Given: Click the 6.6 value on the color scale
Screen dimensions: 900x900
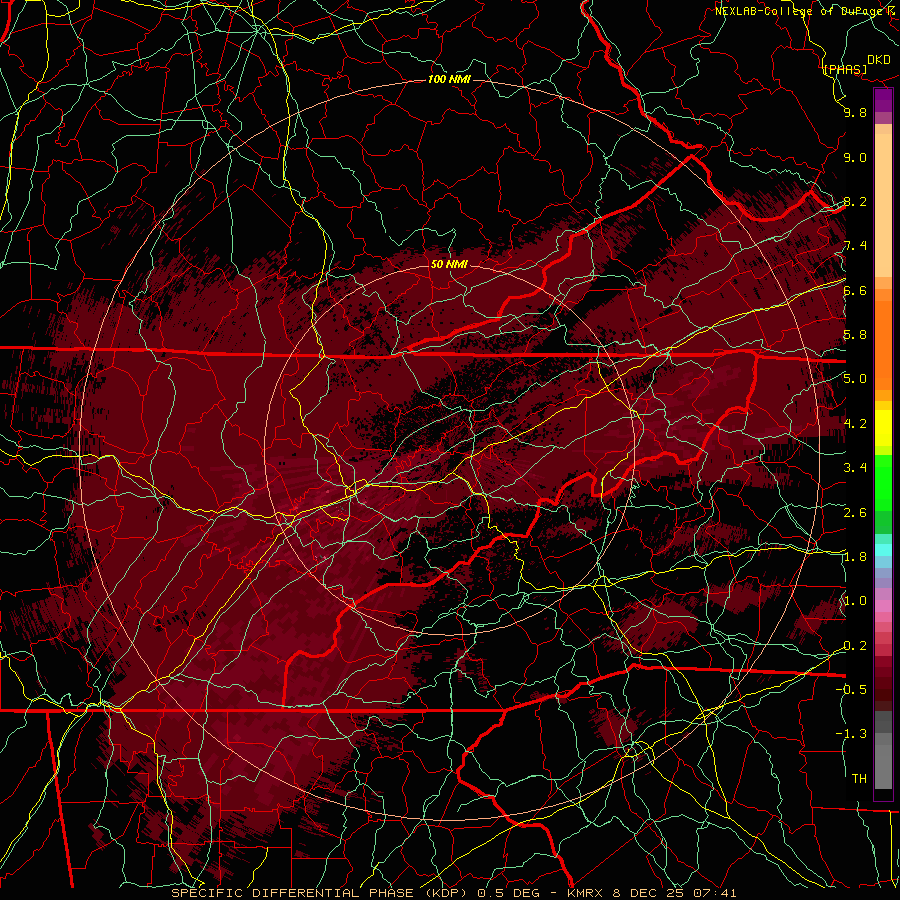Looking at the screenshot, I should click(855, 290).
